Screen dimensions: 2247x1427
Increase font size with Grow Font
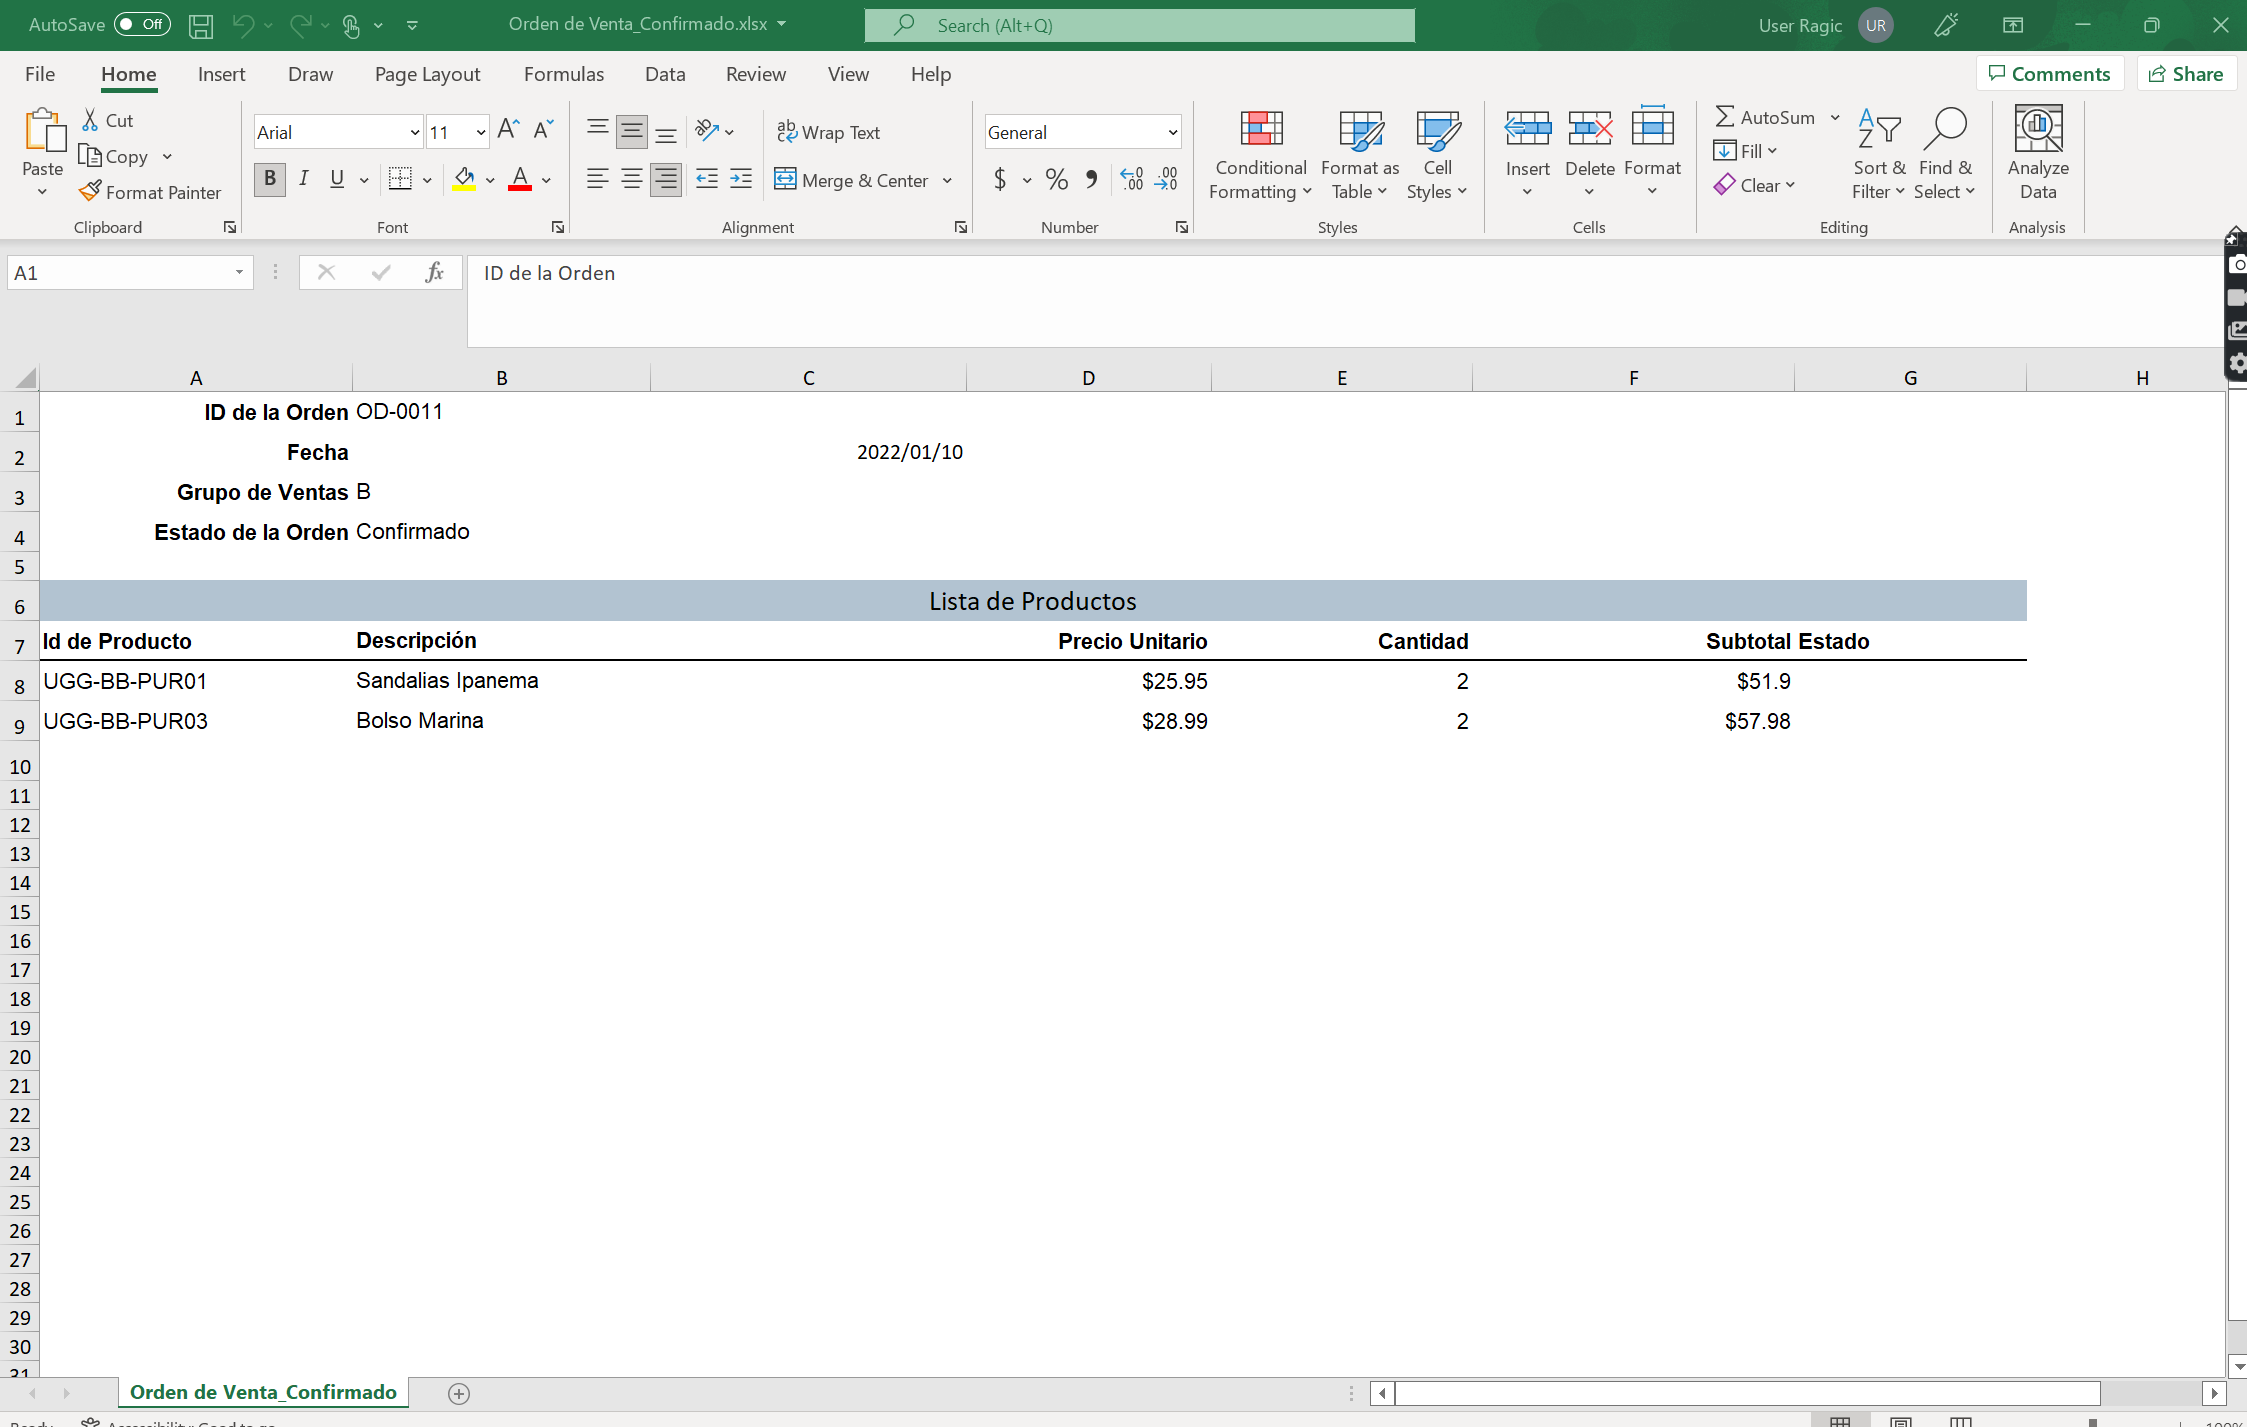507,130
